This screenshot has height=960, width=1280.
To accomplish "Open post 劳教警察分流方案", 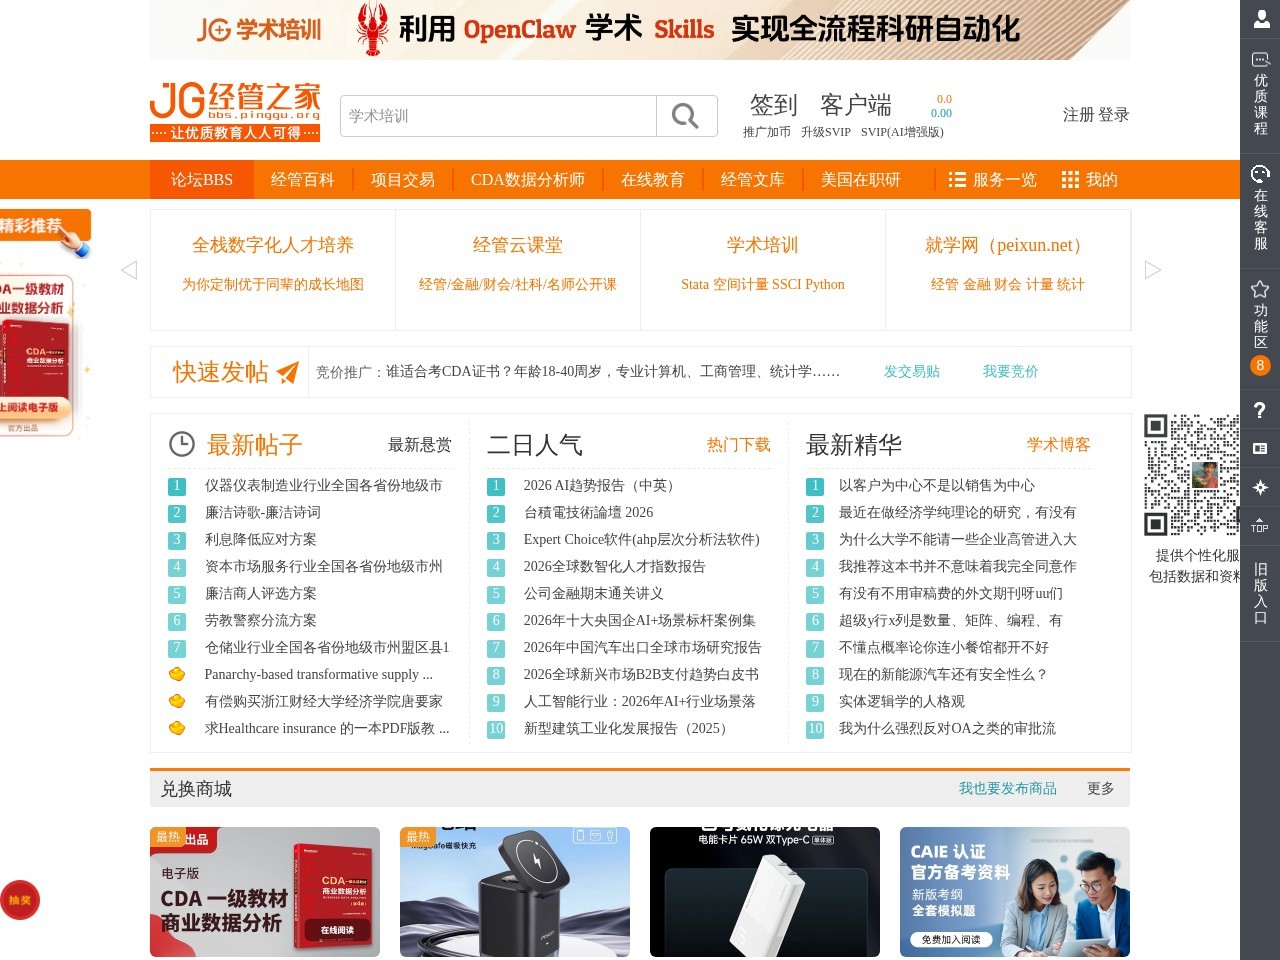I will tap(260, 621).
